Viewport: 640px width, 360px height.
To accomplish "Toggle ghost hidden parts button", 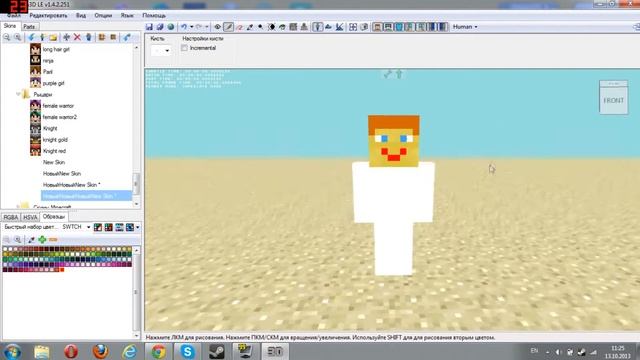I will [364, 27].
